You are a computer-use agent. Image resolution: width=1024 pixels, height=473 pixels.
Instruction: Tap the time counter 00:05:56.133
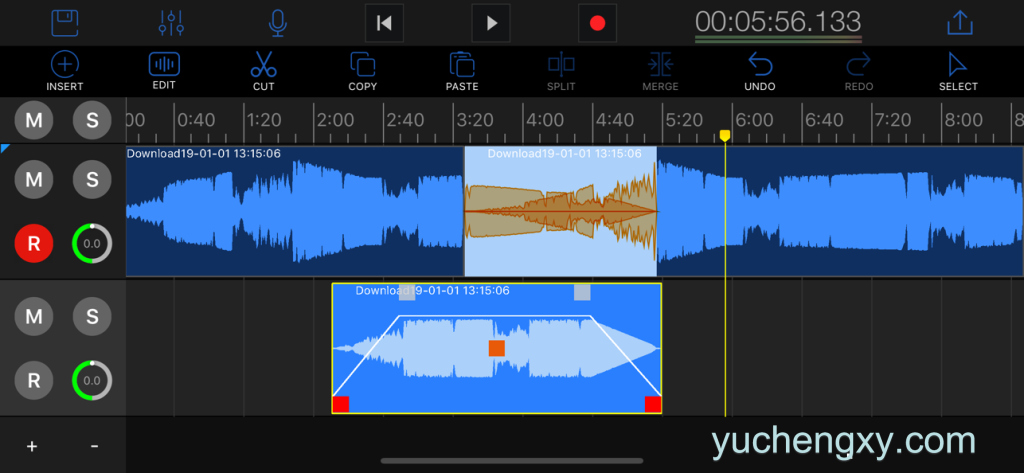[778, 22]
